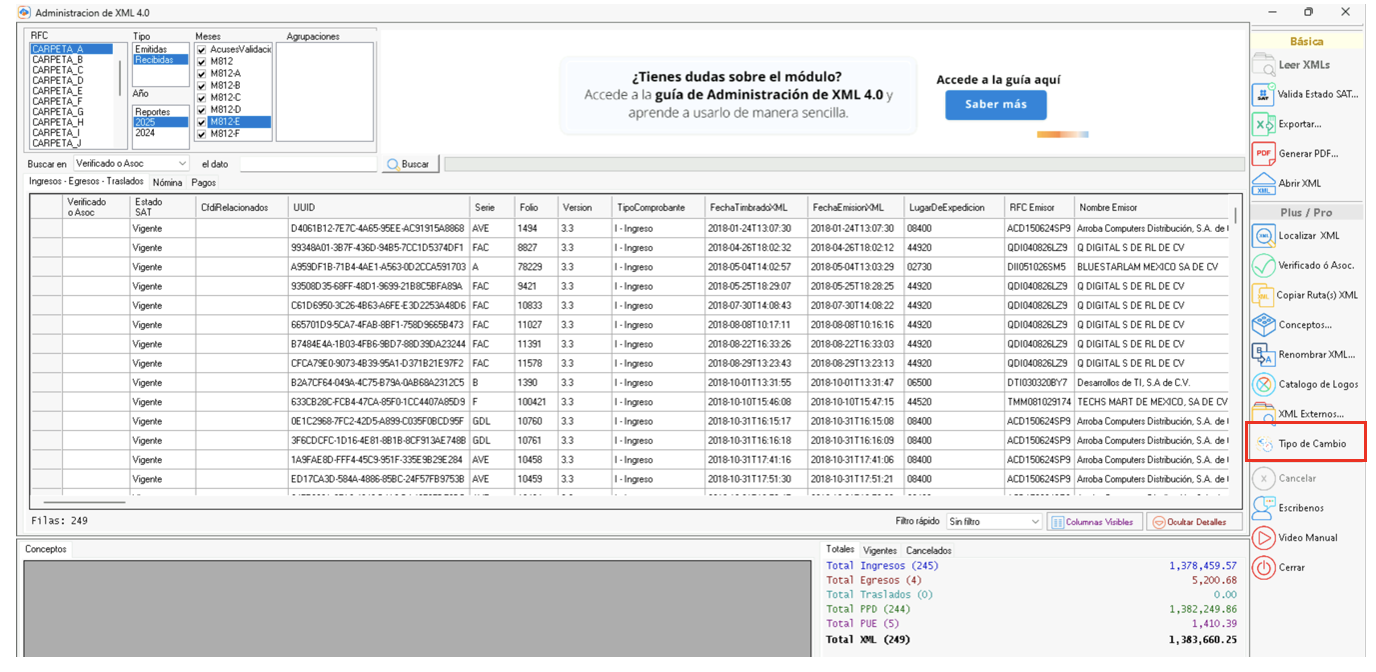The height and width of the screenshot is (672, 1376).
Task: Toggle the AcusesValidacion checkbox
Action: point(202,49)
